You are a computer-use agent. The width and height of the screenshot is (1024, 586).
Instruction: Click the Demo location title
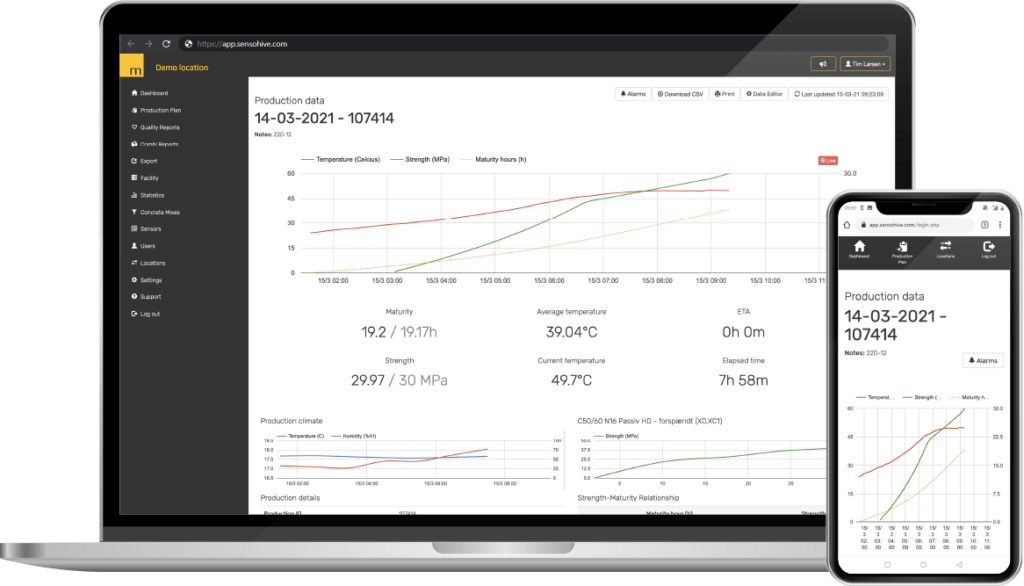(x=182, y=67)
